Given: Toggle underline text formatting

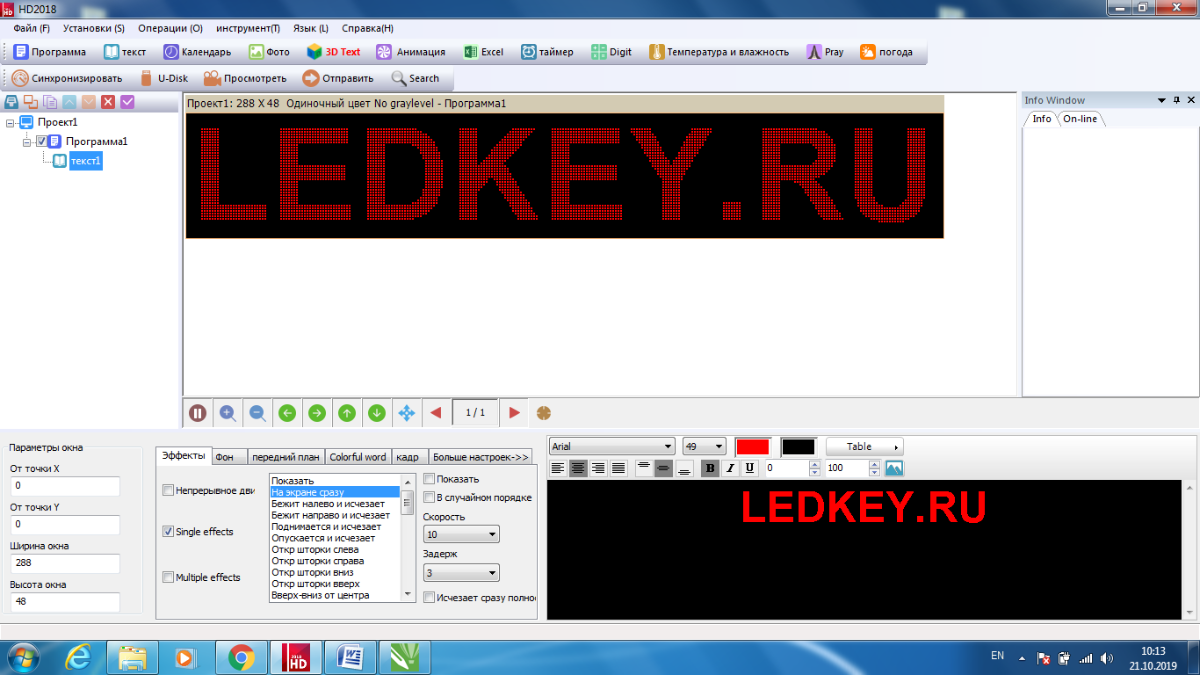Looking at the screenshot, I should 749,468.
